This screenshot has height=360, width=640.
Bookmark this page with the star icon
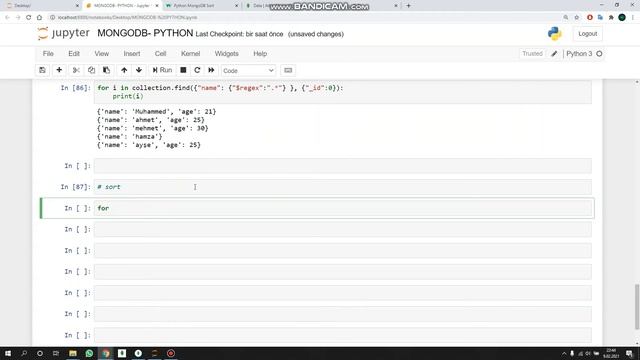click(577, 18)
